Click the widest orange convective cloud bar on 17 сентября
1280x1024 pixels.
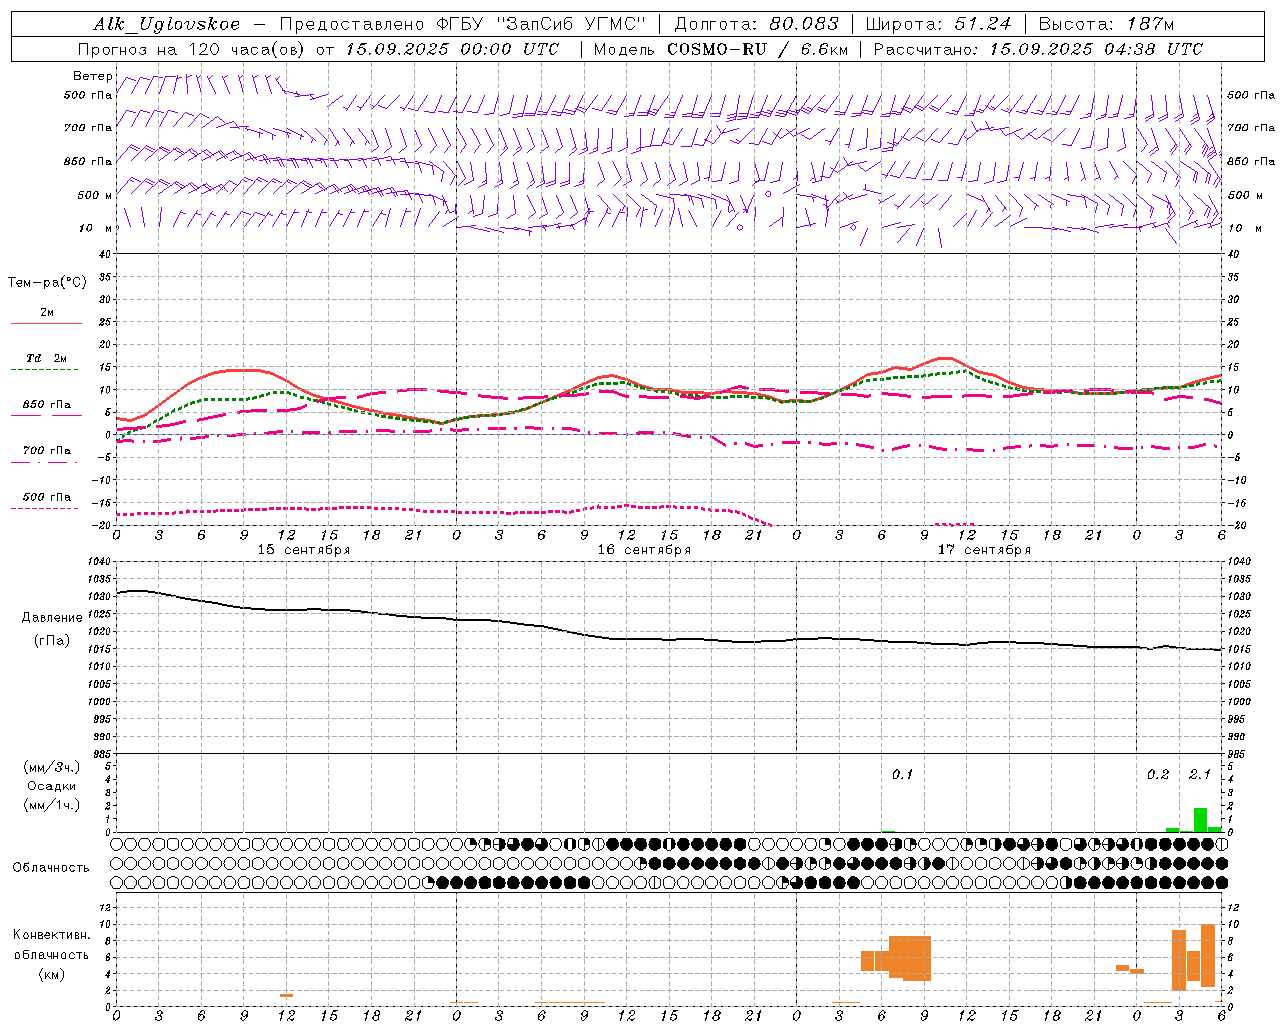(910, 958)
